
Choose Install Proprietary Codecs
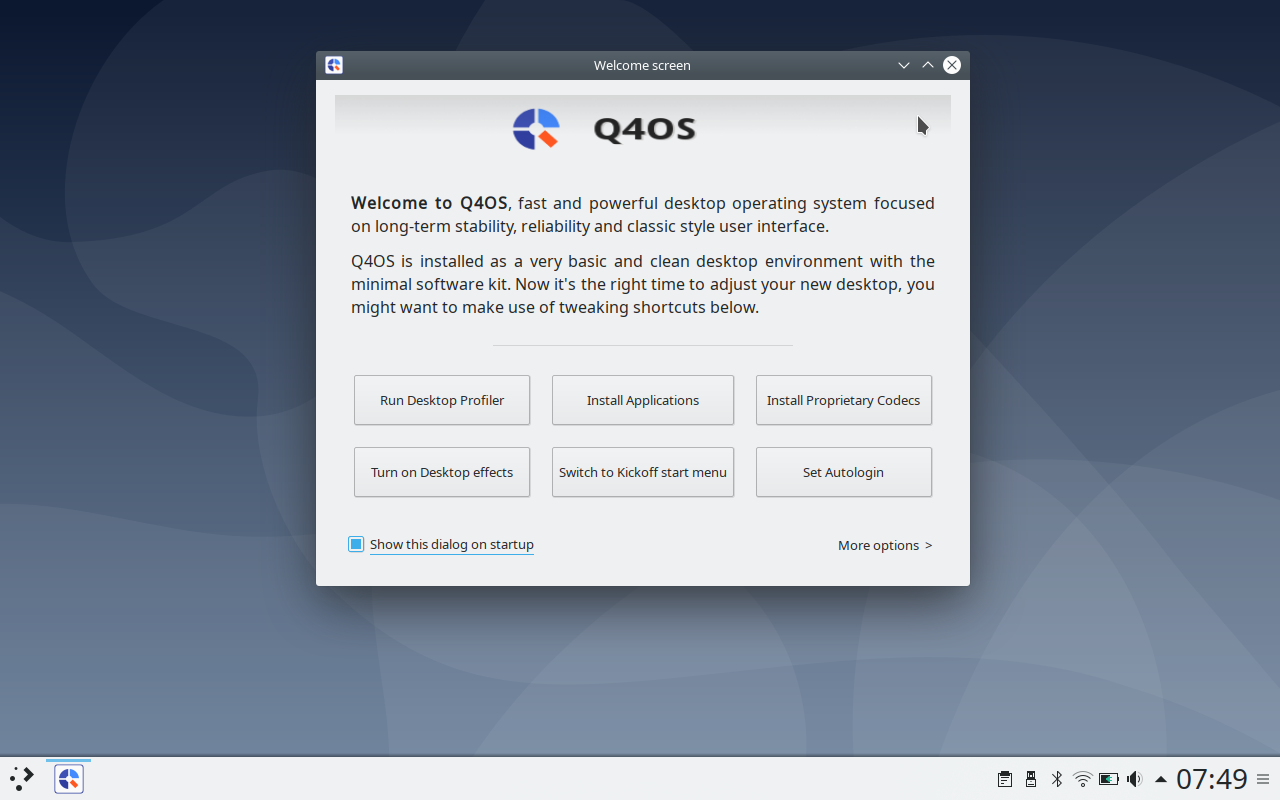(844, 400)
